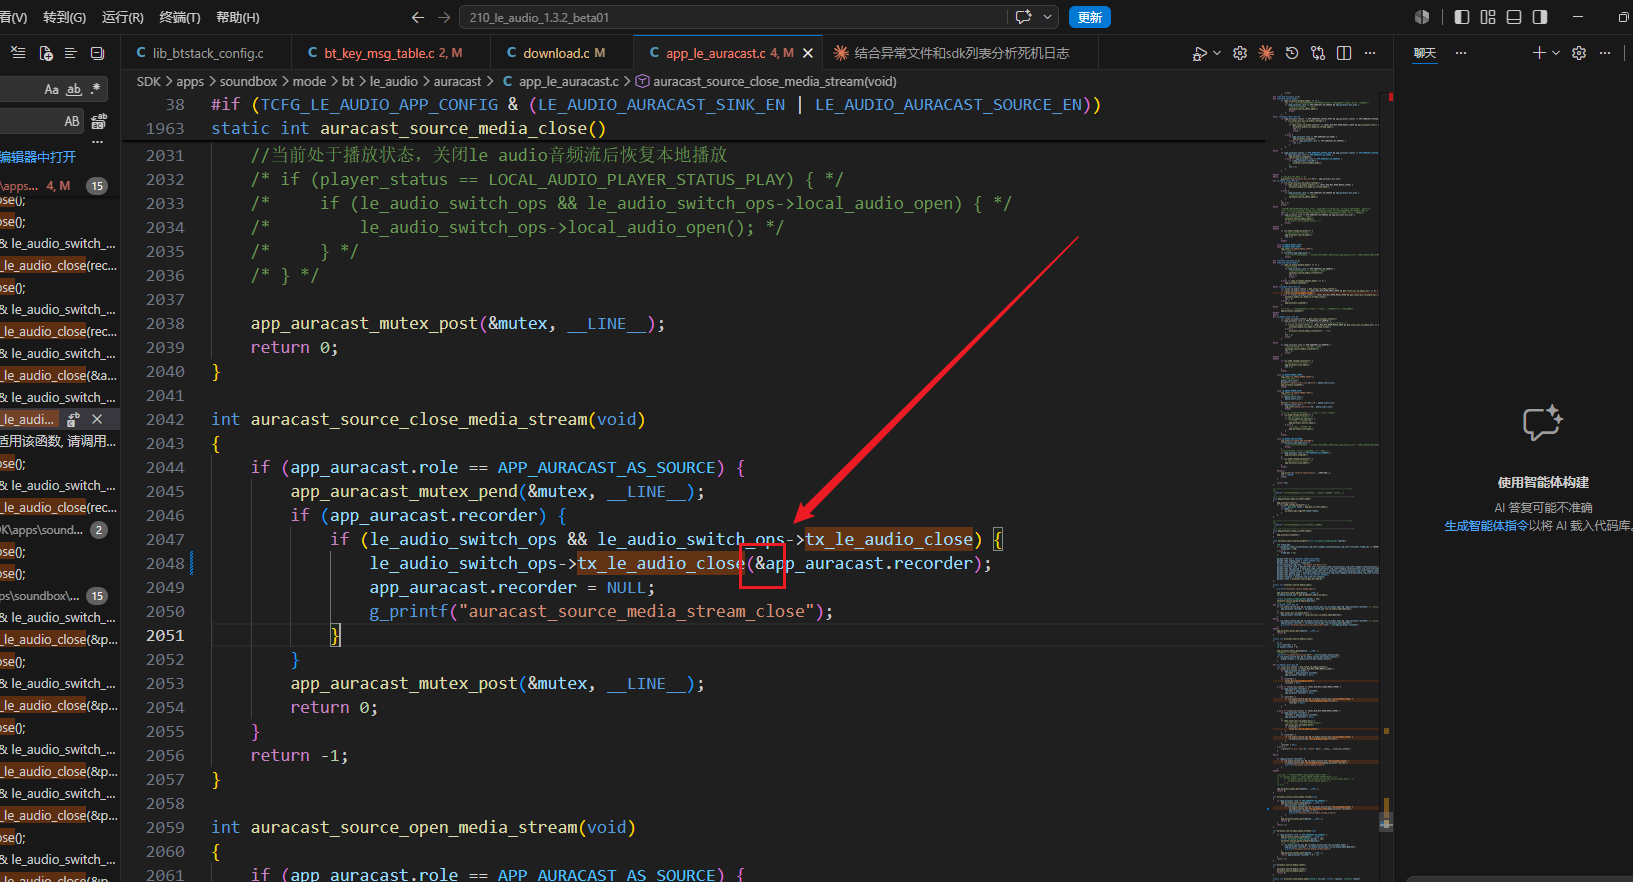
Task: Click the Replace All icon
Action: click(x=99, y=121)
